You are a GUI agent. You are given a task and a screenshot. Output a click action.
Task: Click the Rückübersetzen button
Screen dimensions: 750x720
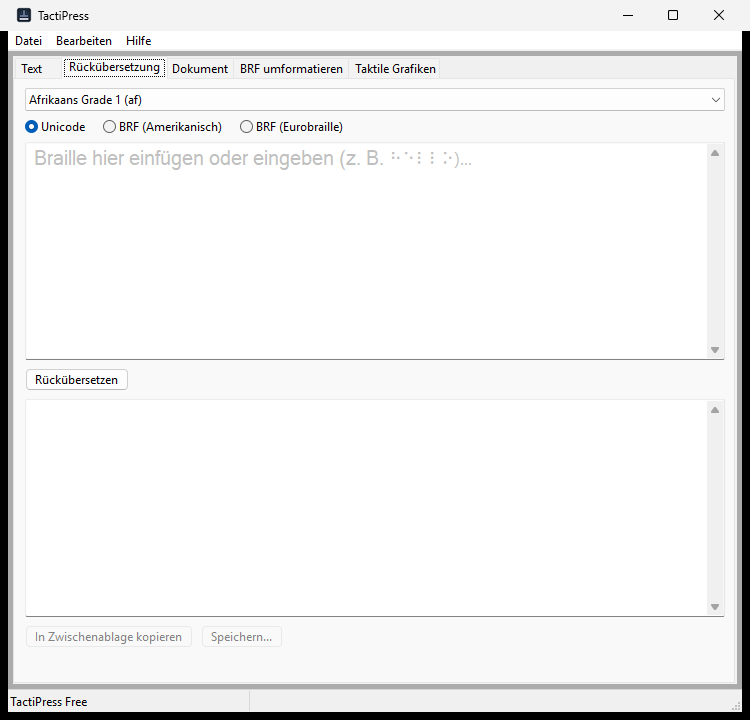[77, 380]
